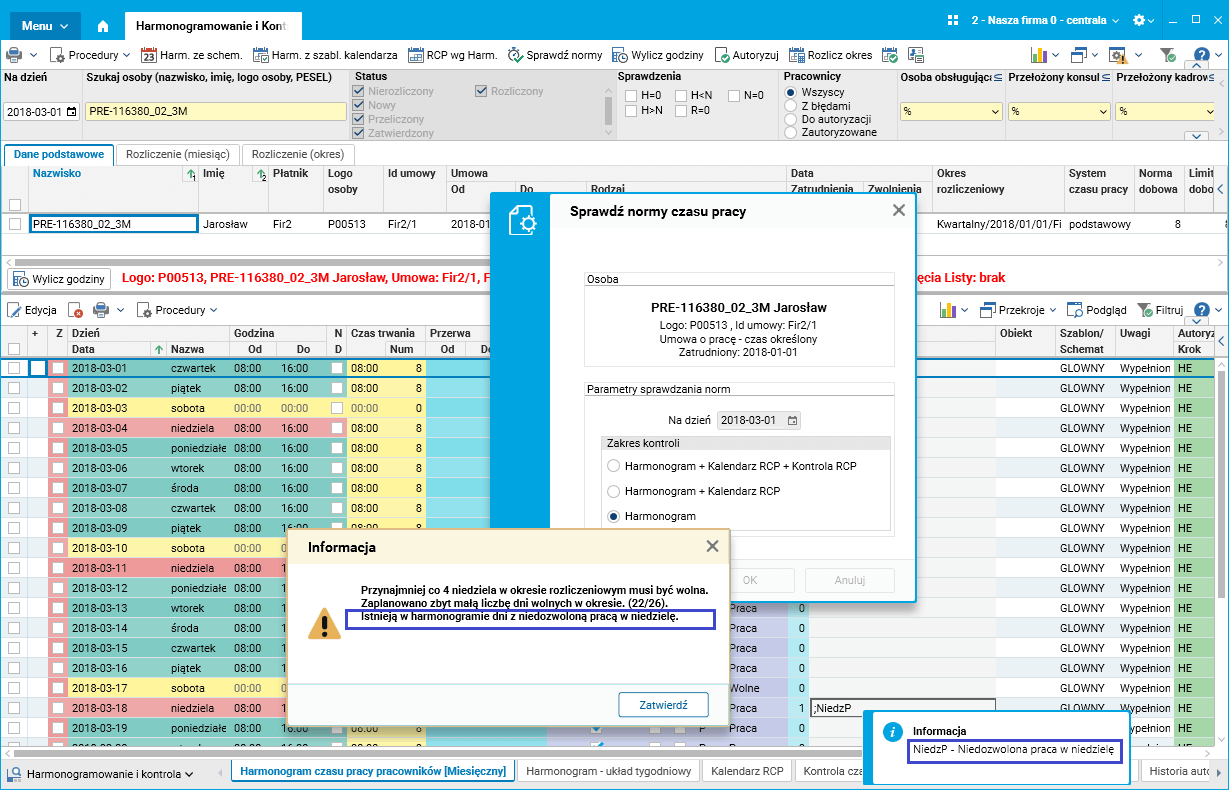
Task: Click the Zatwierdź button
Action: pos(663,704)
